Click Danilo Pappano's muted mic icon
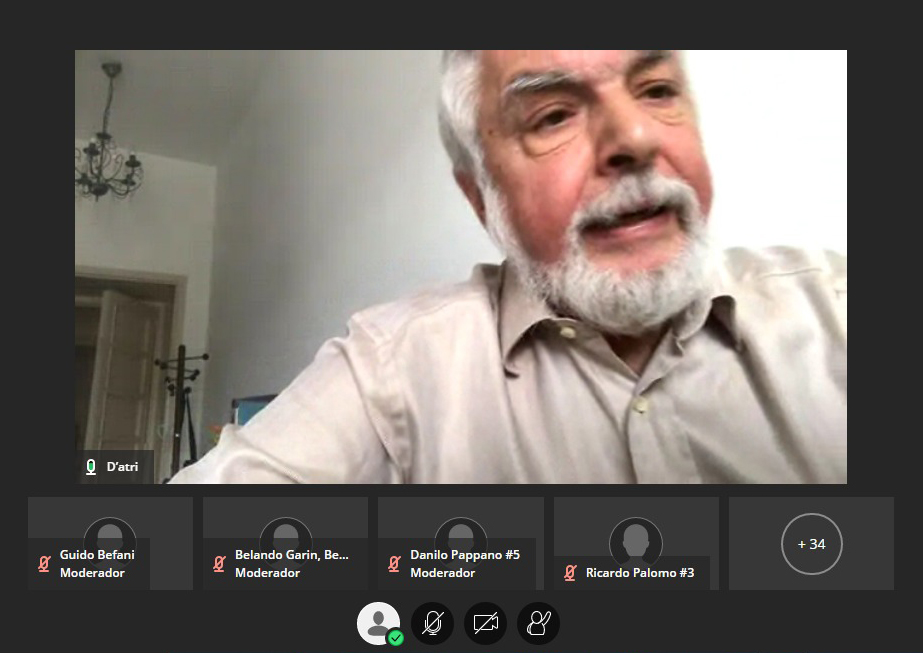 394,564
